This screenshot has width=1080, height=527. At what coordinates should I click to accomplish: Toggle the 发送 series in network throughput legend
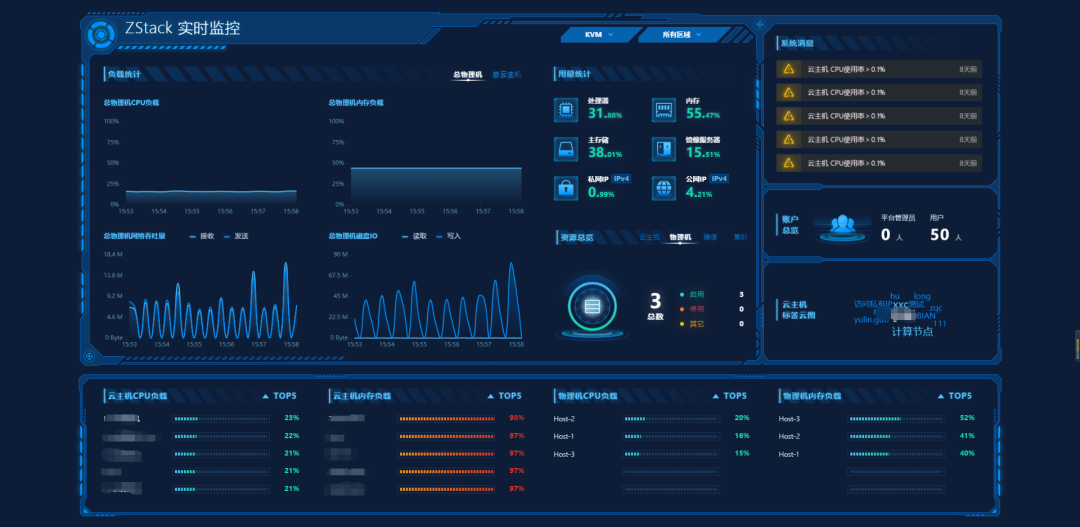point(236,236)
